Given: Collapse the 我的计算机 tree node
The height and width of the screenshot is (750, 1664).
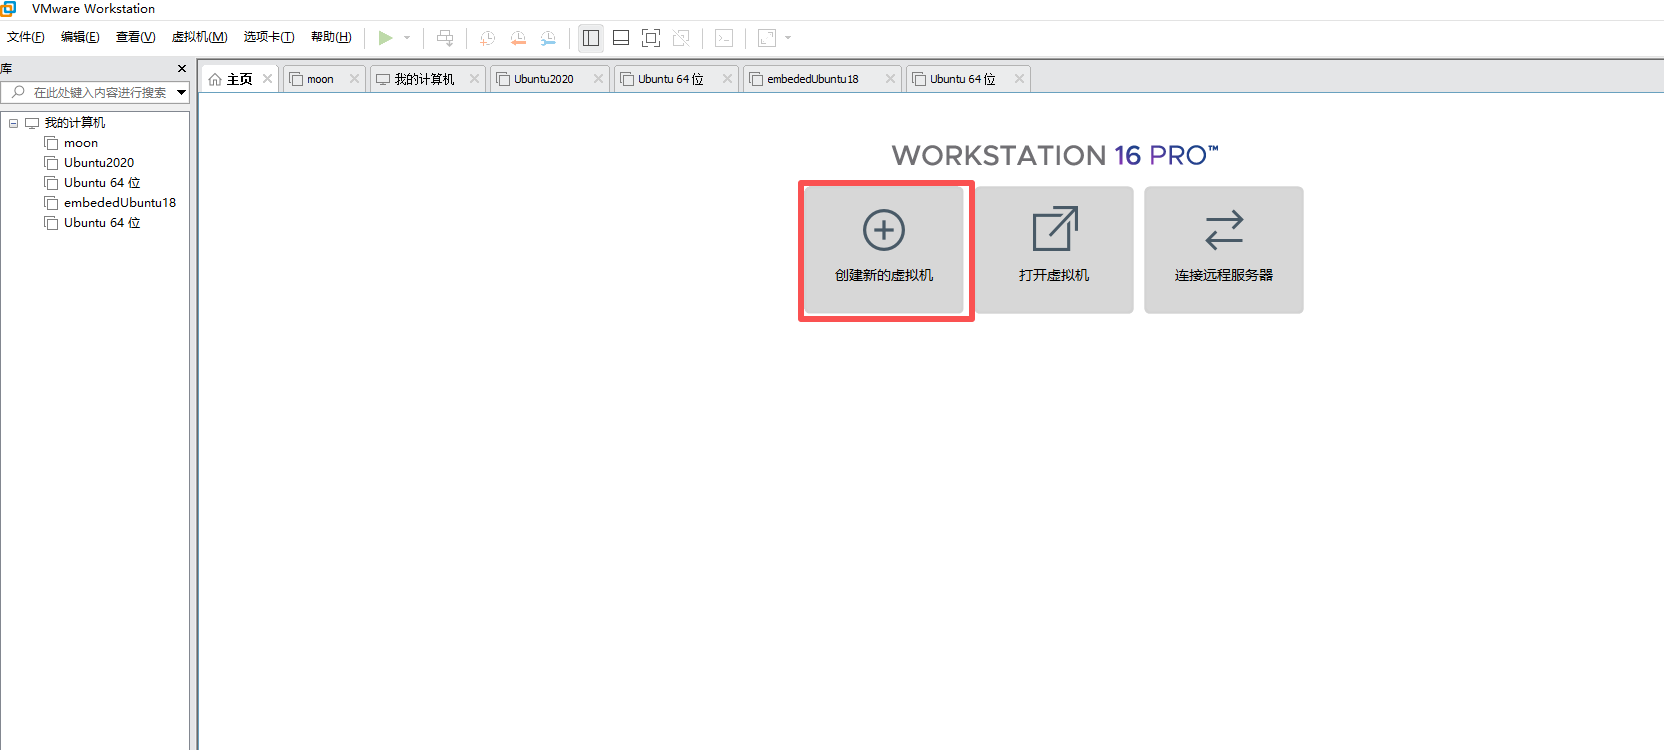Looking at the screenshot, I should pyautogui.click(x=13, y=123).
